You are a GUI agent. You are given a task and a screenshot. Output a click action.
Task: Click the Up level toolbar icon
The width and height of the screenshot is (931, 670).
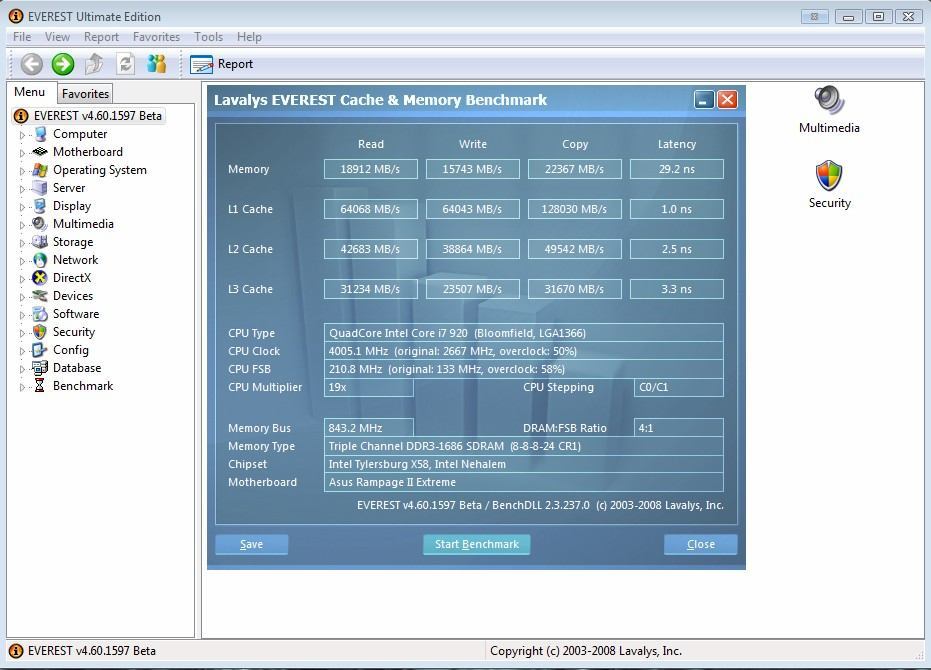[94, 64]
